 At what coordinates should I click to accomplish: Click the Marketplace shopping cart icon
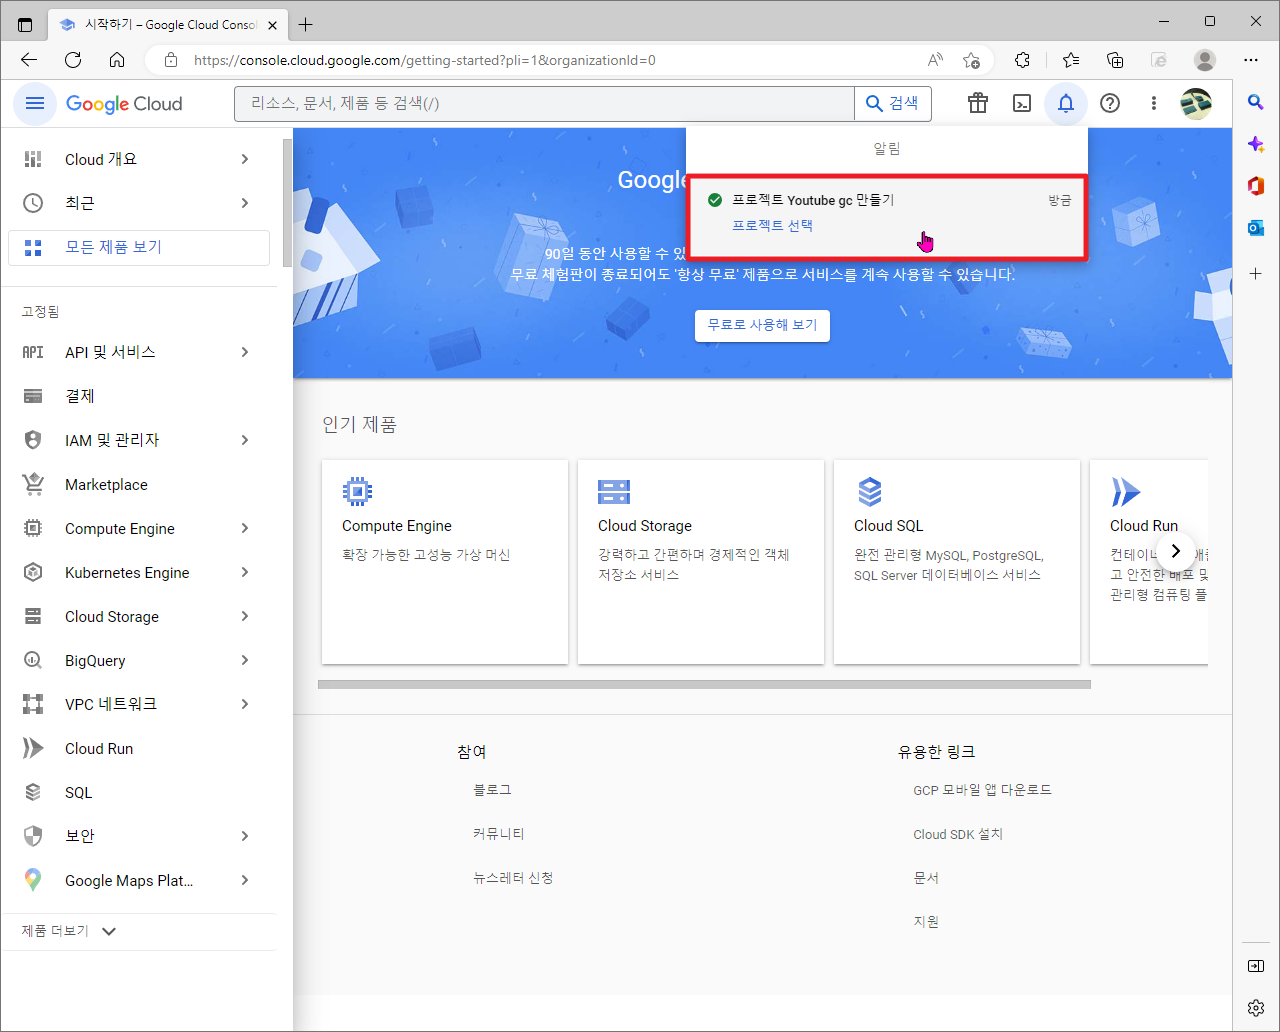click(x=33, y=484)
